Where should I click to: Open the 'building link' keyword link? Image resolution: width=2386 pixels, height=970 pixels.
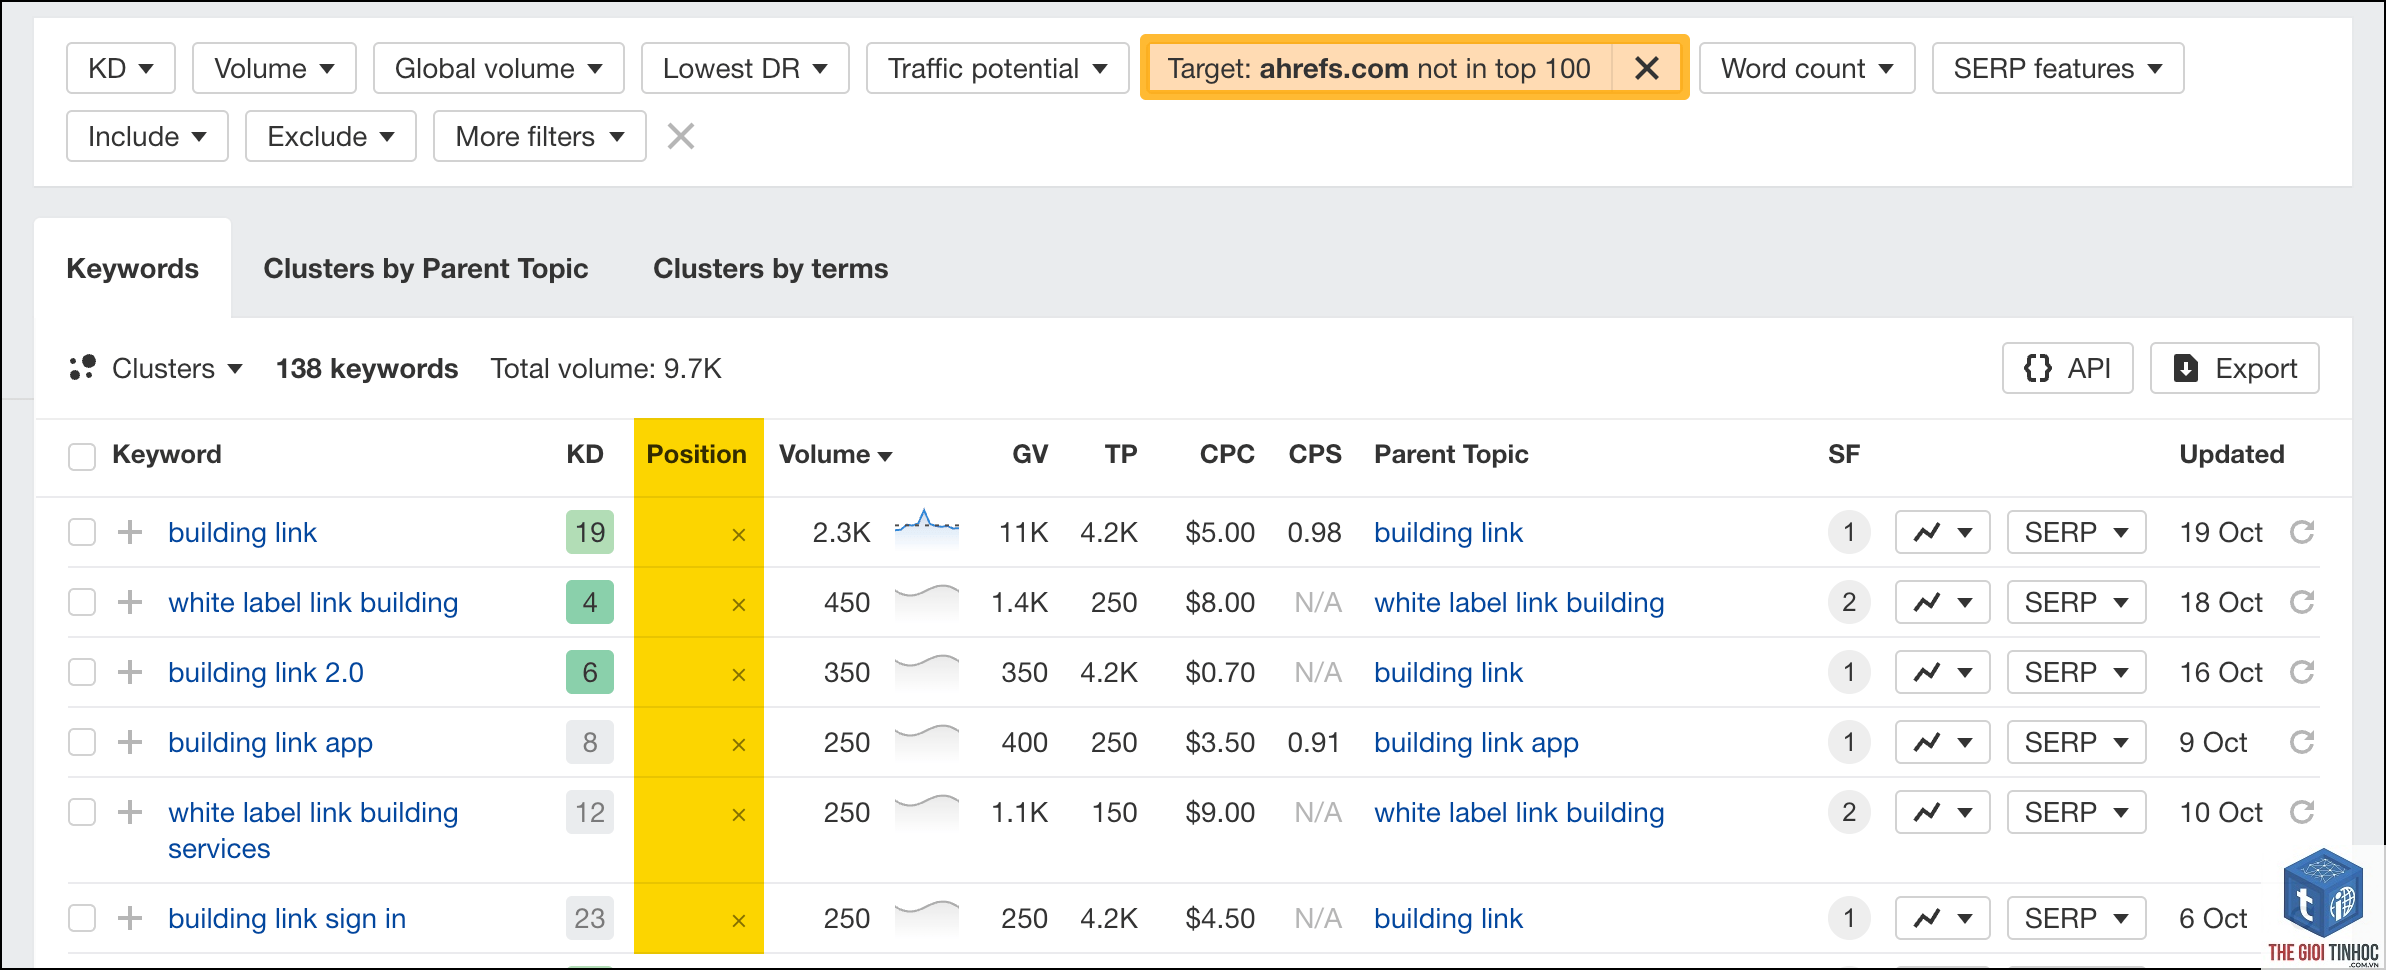(242, 532)
